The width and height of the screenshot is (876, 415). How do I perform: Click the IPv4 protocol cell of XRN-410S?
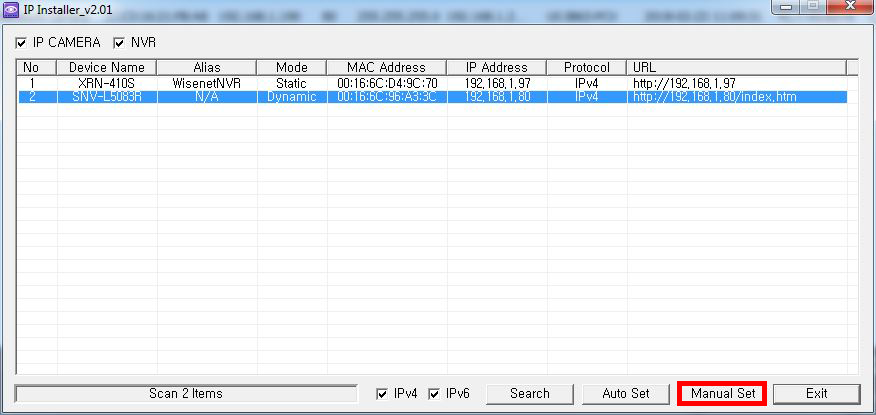coord(587,84)
